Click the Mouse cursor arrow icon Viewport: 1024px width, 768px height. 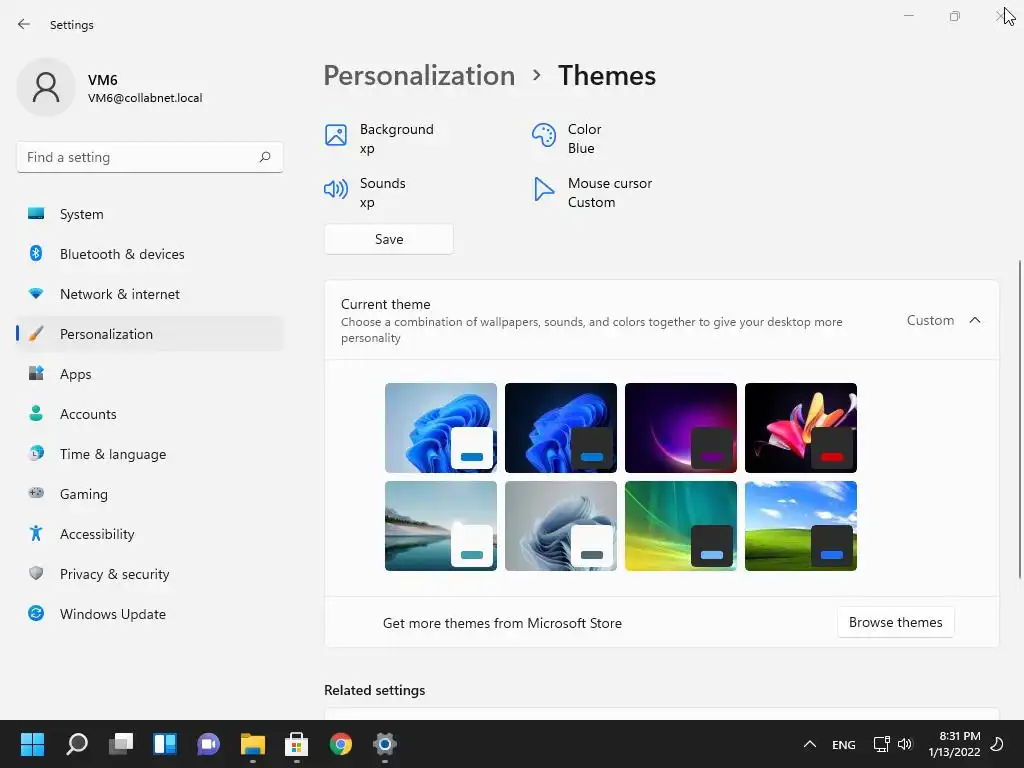coord(543,189)
